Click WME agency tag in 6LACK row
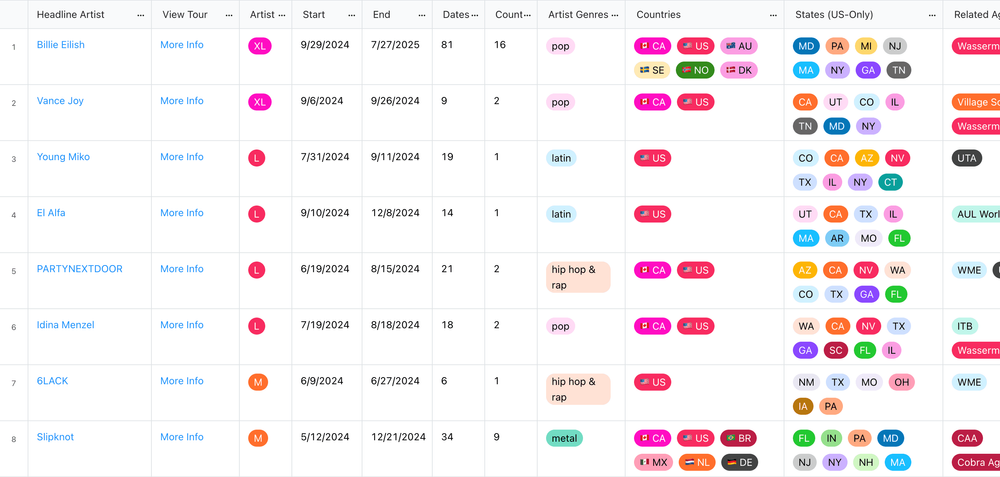Image resolution: width=1000 pixels, height=477 pixels. [969, 383]
